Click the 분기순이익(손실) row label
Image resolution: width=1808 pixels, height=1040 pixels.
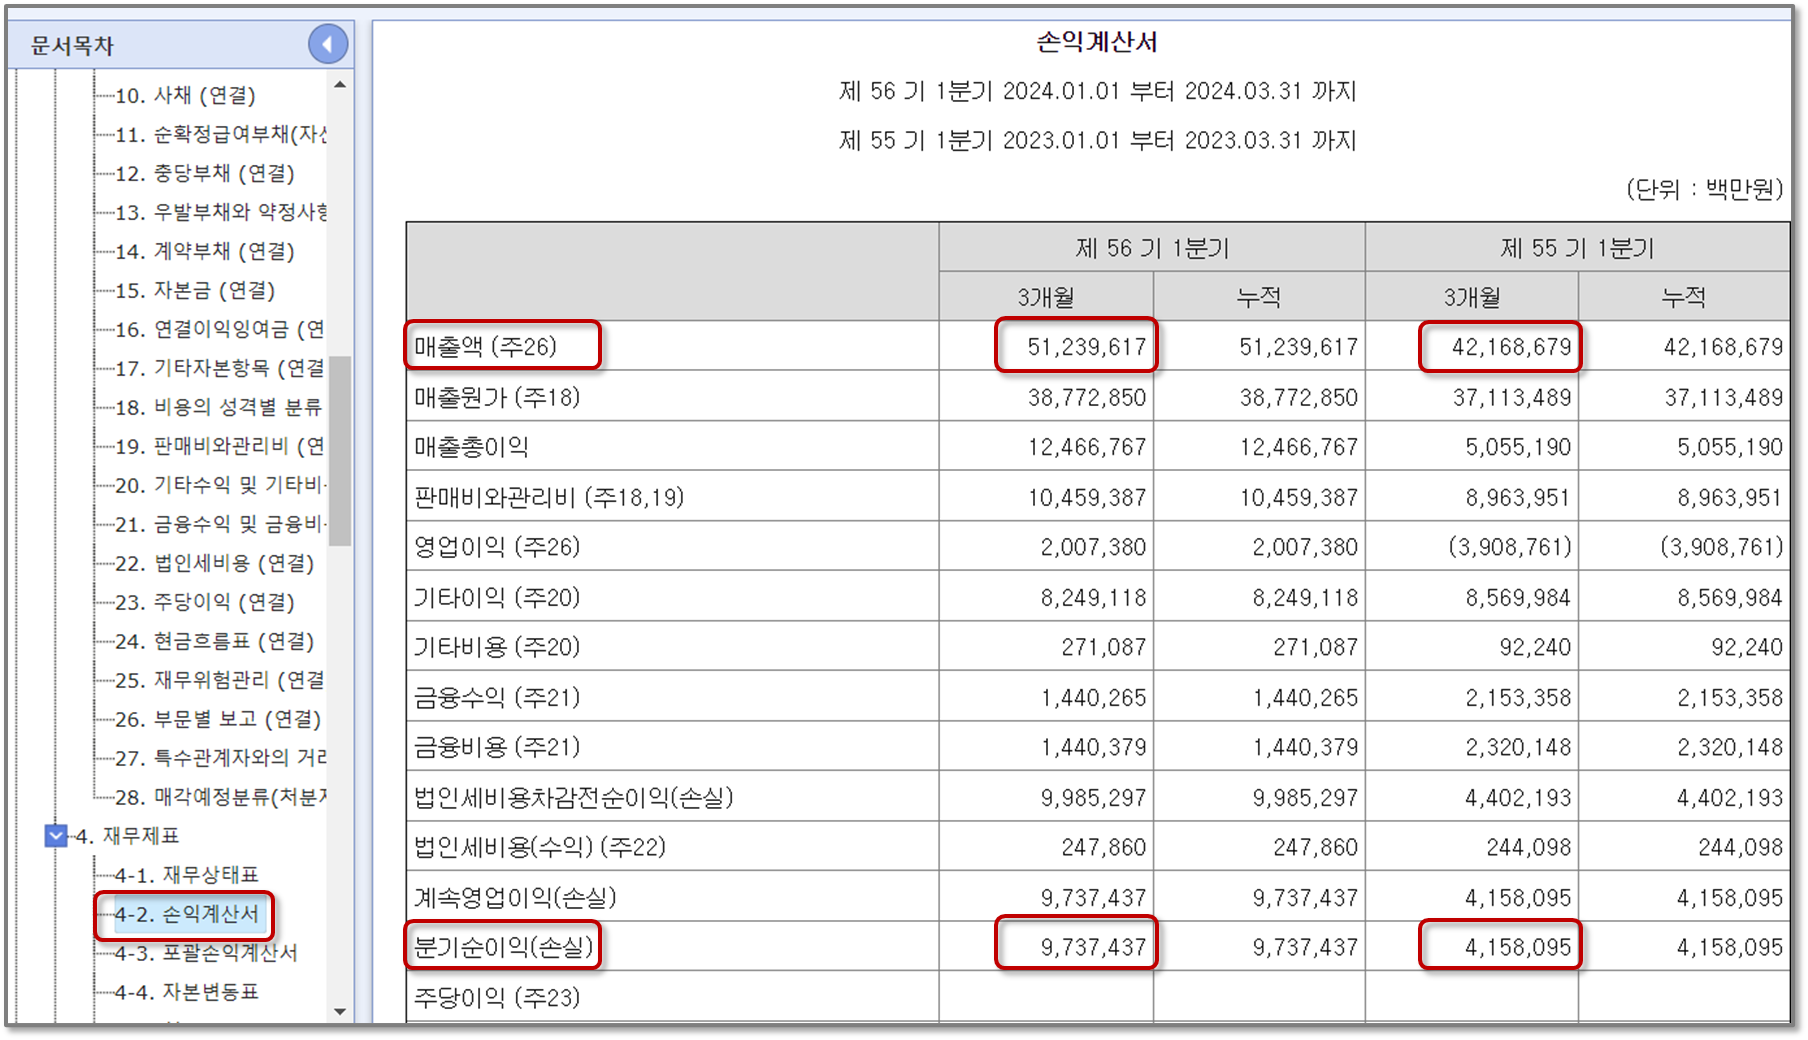coord(503,946)
